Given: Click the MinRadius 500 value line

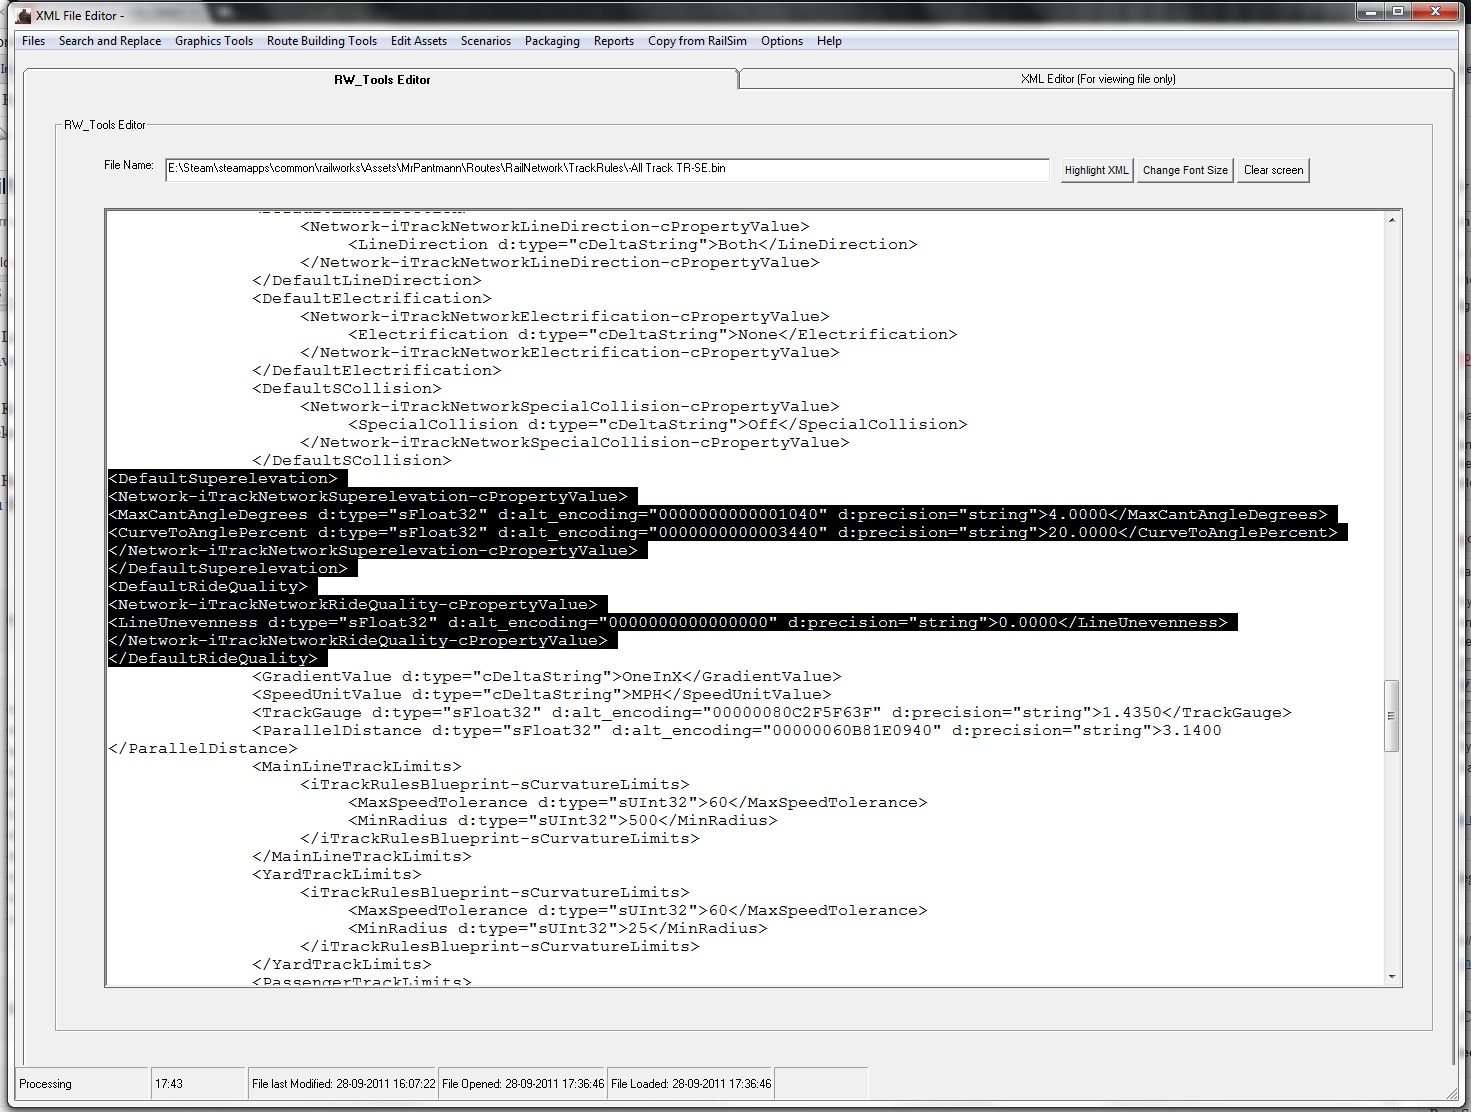Looking at the screenshot, I should pos(562,821).
